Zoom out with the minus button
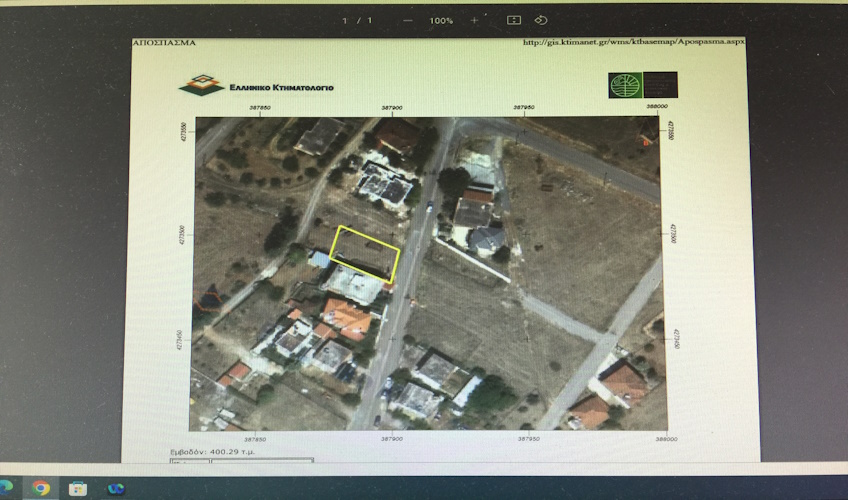This screenshot has height=500, width=848. click(407, 20)
